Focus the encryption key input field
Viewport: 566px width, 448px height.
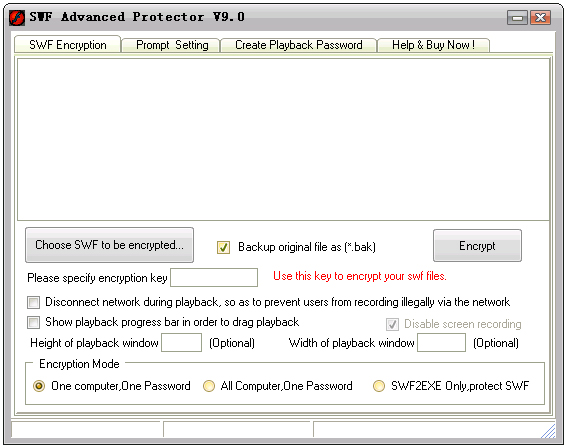[214, 278]
